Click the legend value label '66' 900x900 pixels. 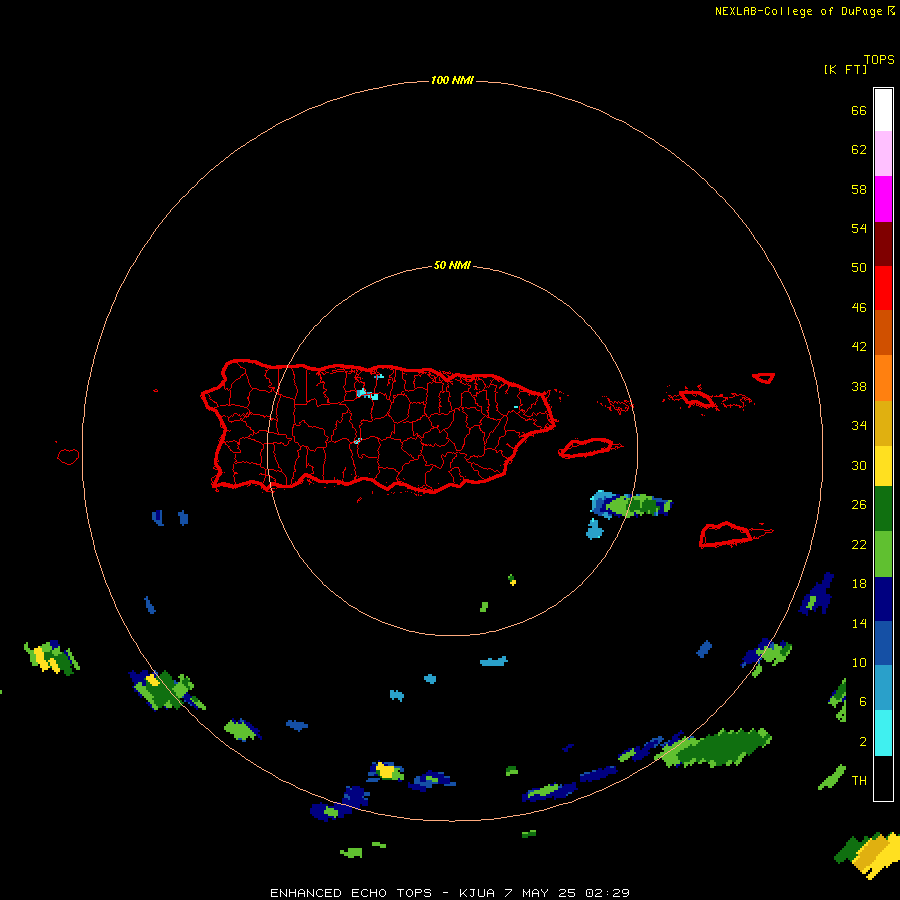[x=859, y=111]
